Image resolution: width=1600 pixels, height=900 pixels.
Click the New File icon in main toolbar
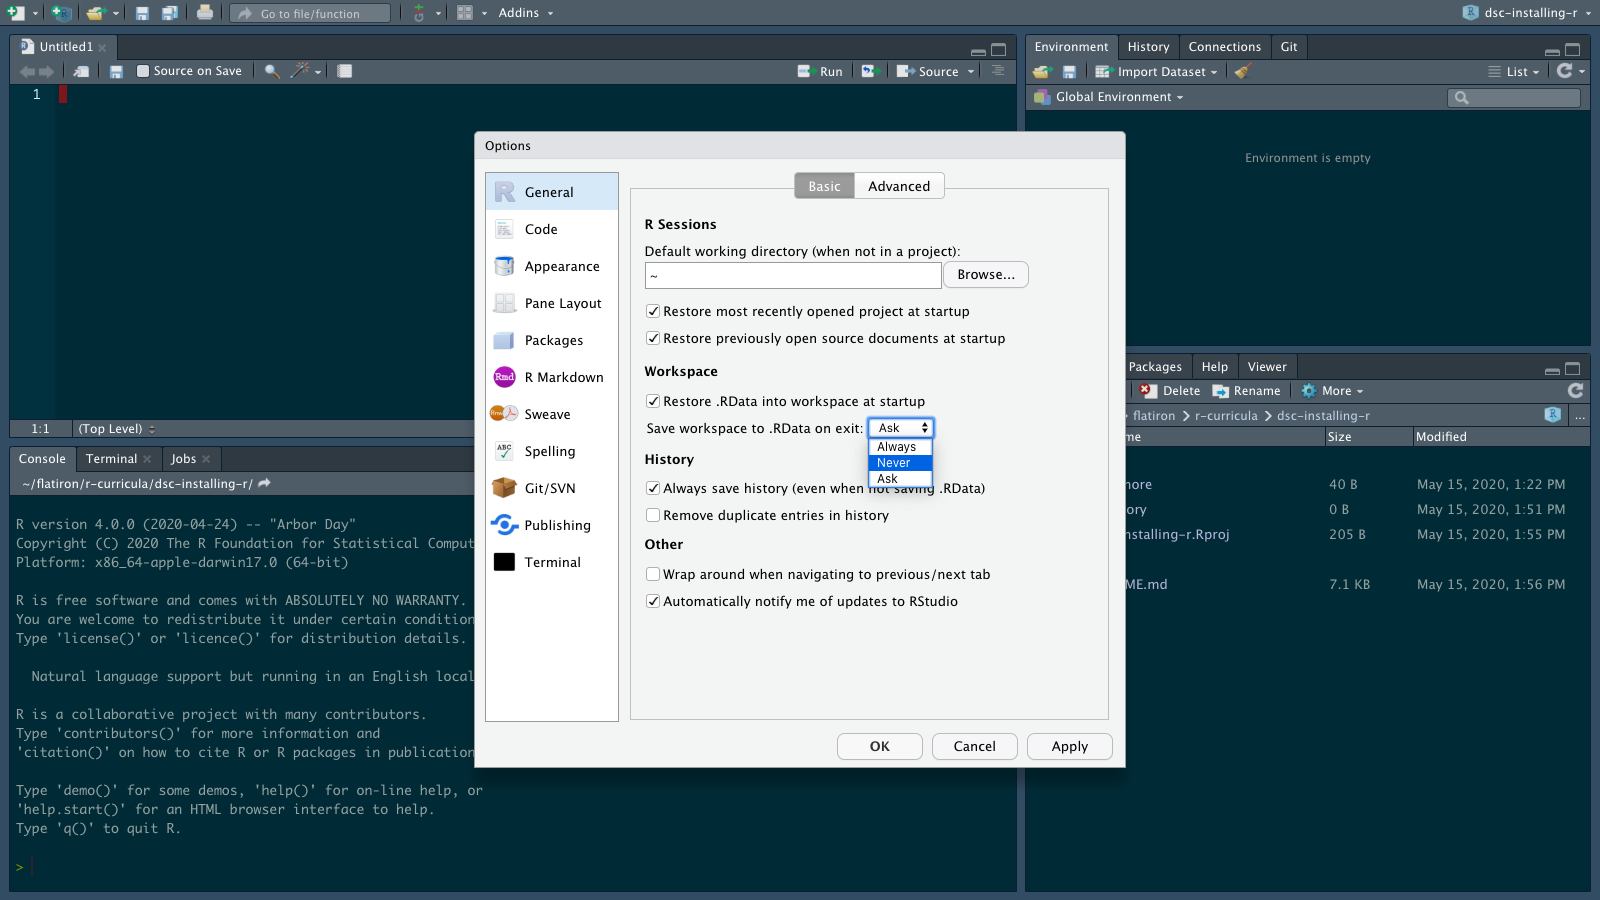coord(15,13)
